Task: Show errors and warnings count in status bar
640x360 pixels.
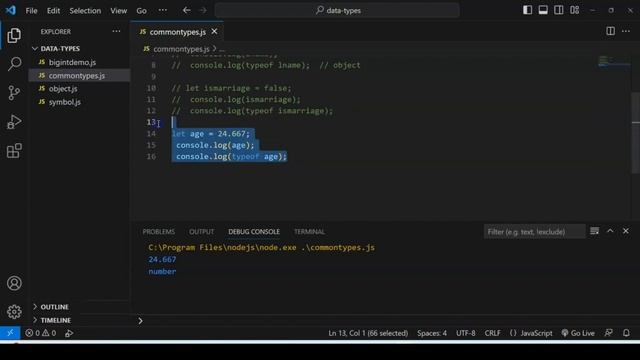Action: [x=40, y=333]
